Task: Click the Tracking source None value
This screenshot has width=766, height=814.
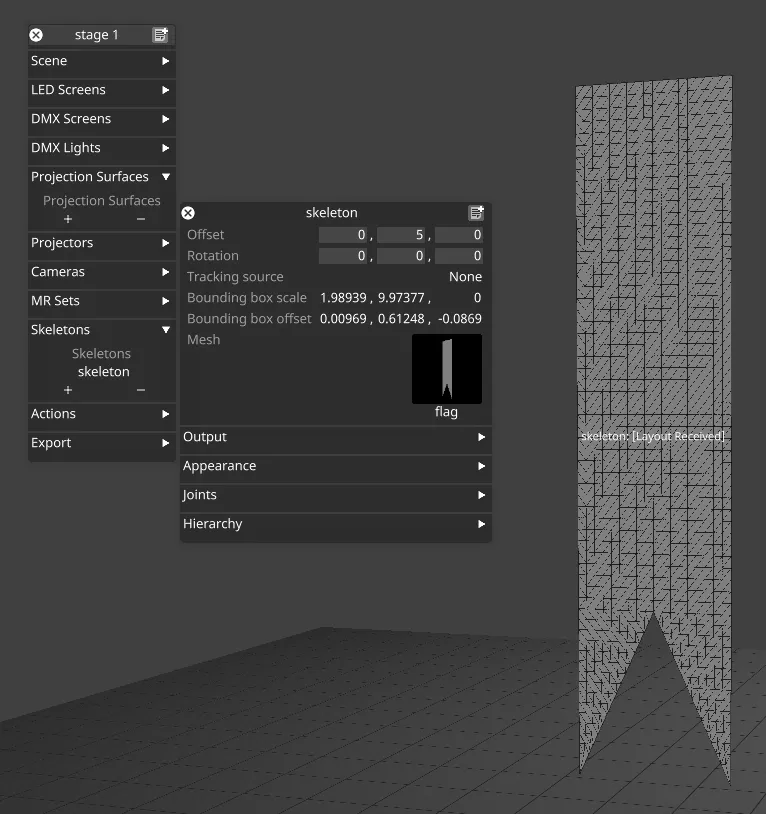Action: tap(465, 277)
